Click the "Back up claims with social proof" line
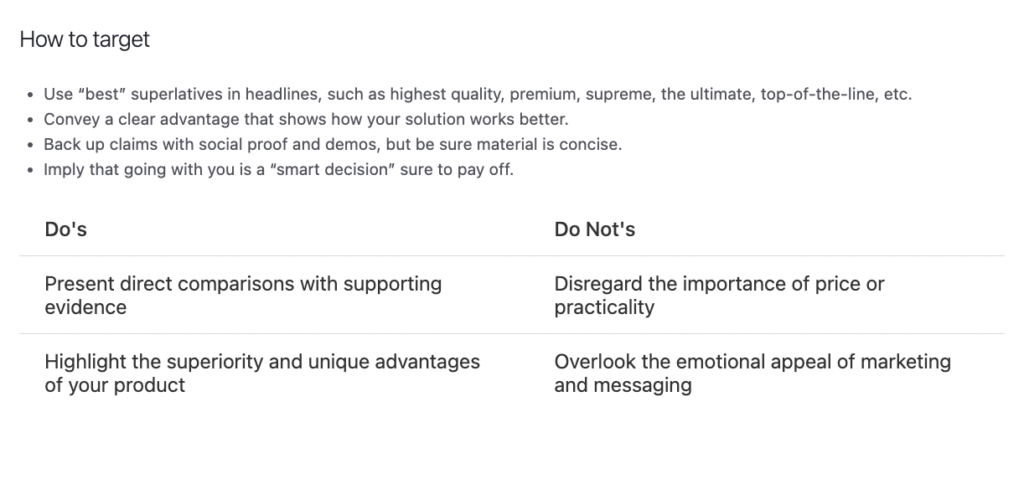Screen dimensions: 1024x479 [x=333, y=144]
